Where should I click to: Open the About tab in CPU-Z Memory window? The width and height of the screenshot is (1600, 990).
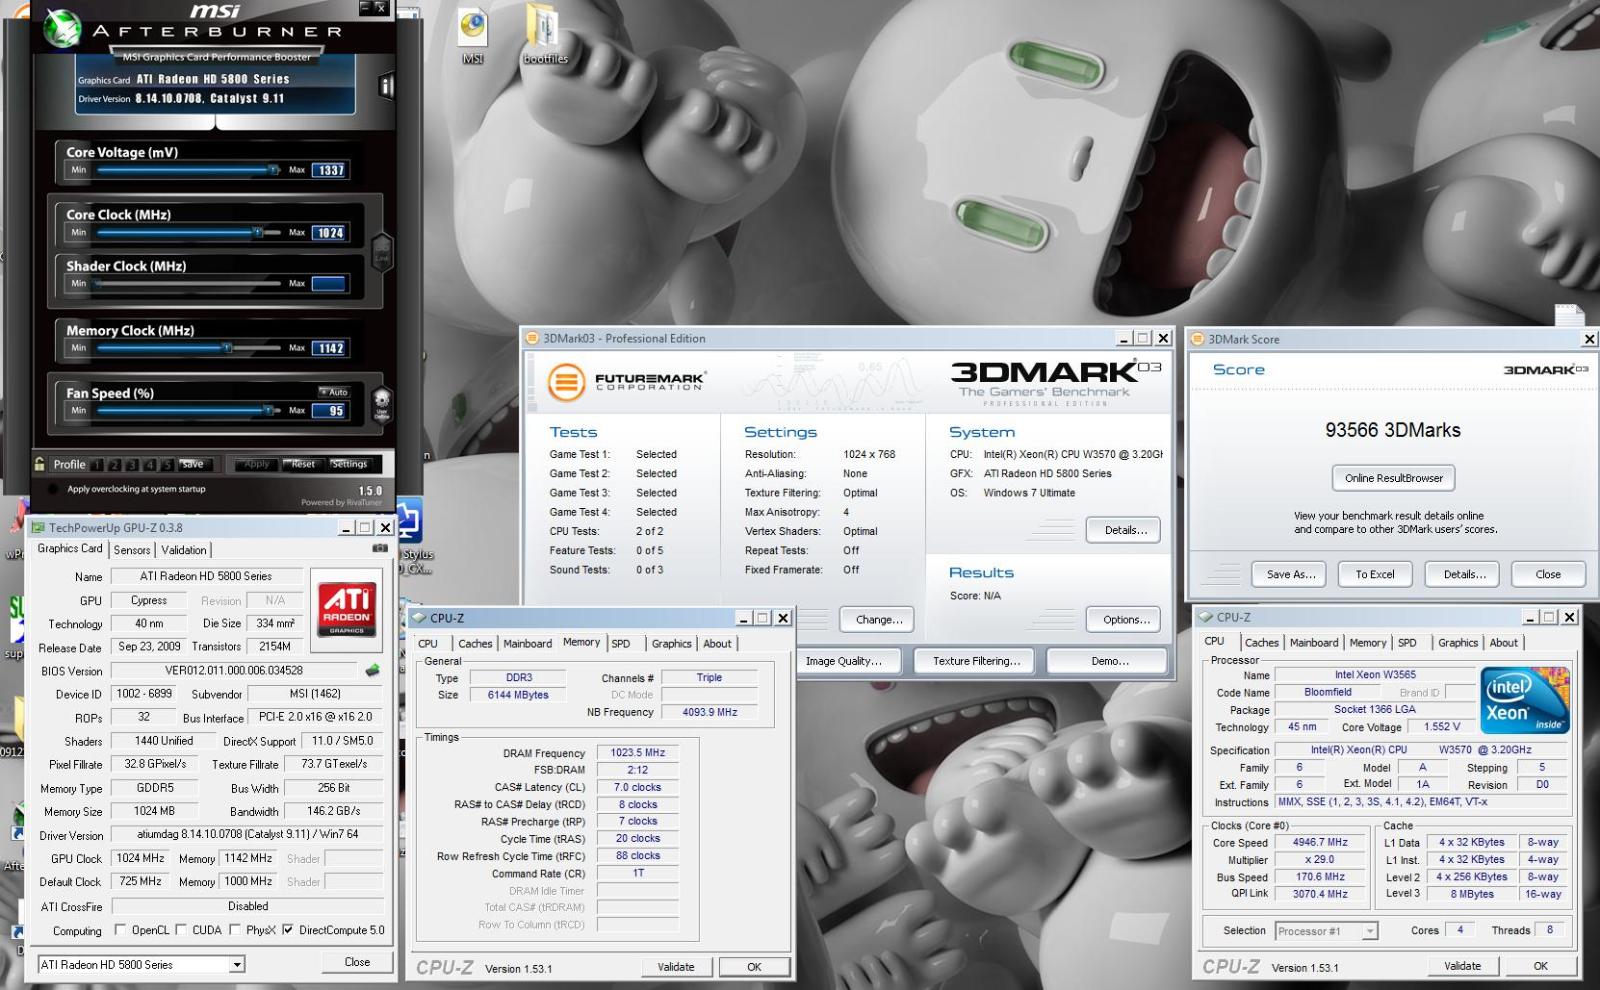click(717, 644)
